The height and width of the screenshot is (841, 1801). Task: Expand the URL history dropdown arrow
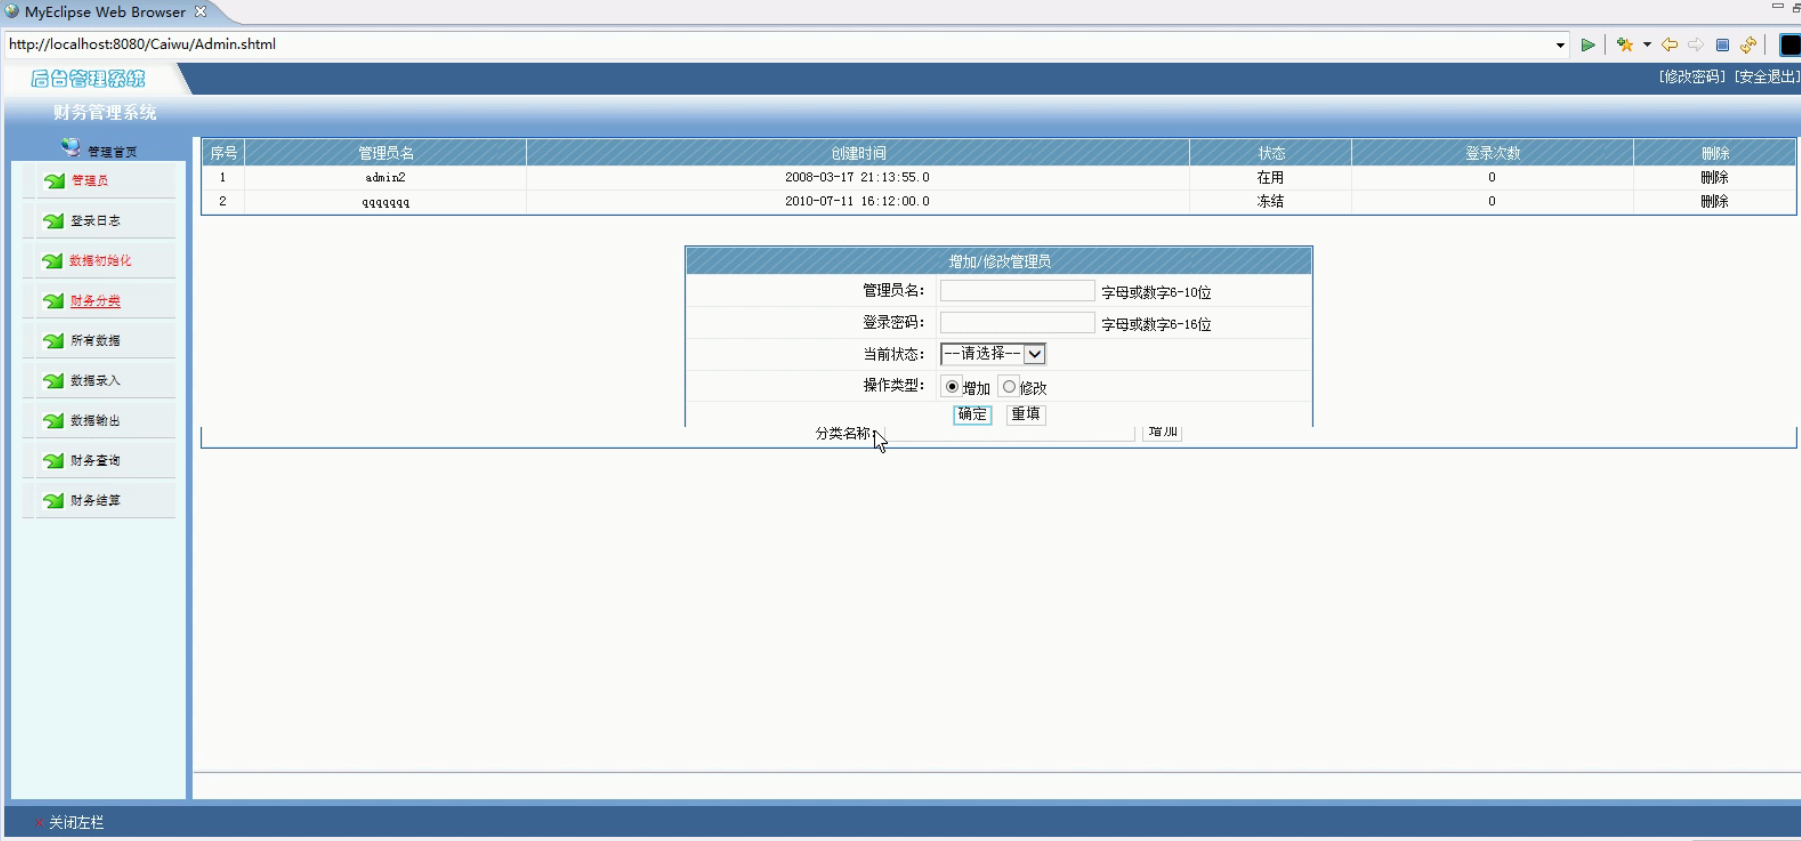pyautogui.click(x=1560, y=45)
